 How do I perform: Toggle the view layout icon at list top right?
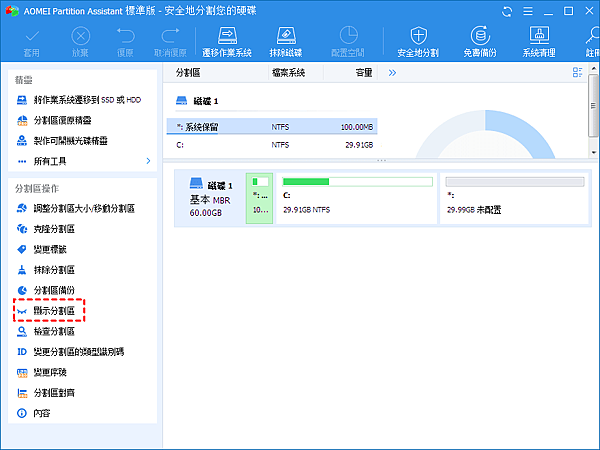click(x=577, y=72)
